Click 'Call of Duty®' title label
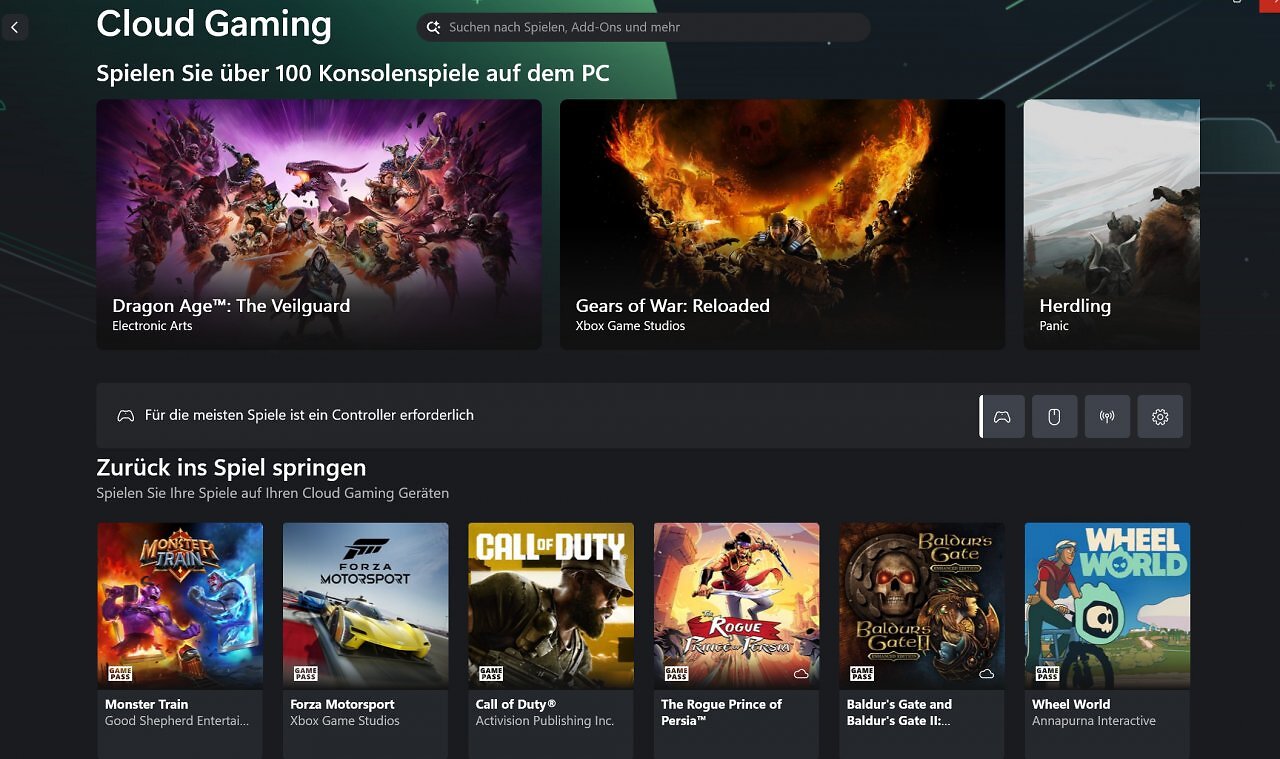 (x=516, y=704)
